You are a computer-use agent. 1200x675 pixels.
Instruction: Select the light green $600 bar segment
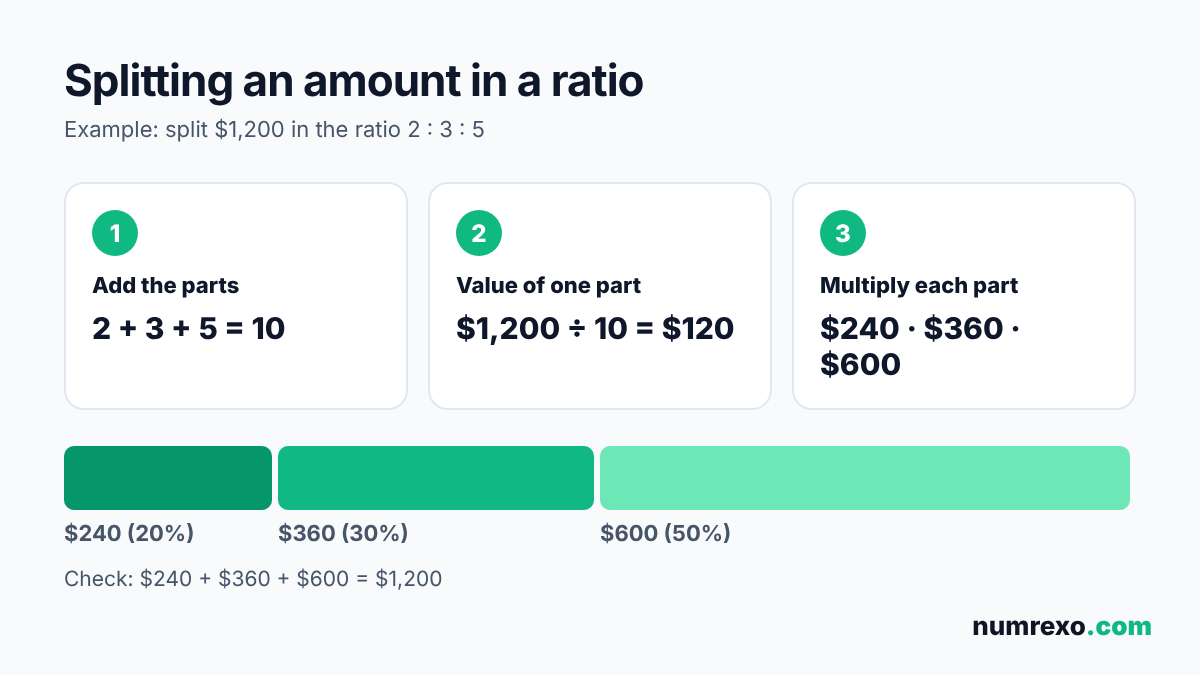[x=865, y=478]
